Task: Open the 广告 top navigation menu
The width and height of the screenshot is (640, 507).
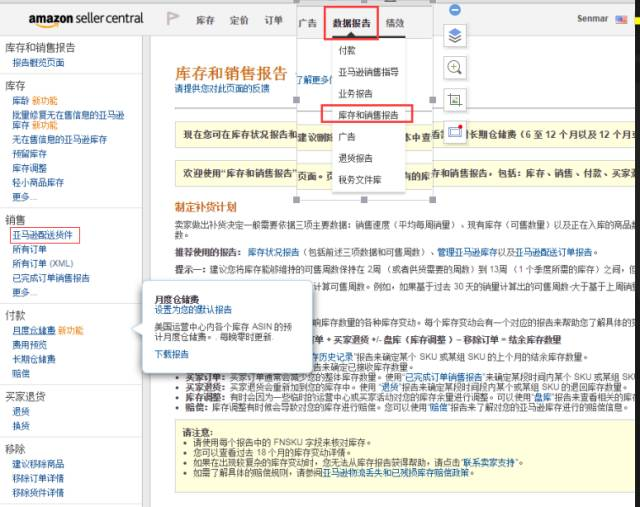Action: point(307,23)
